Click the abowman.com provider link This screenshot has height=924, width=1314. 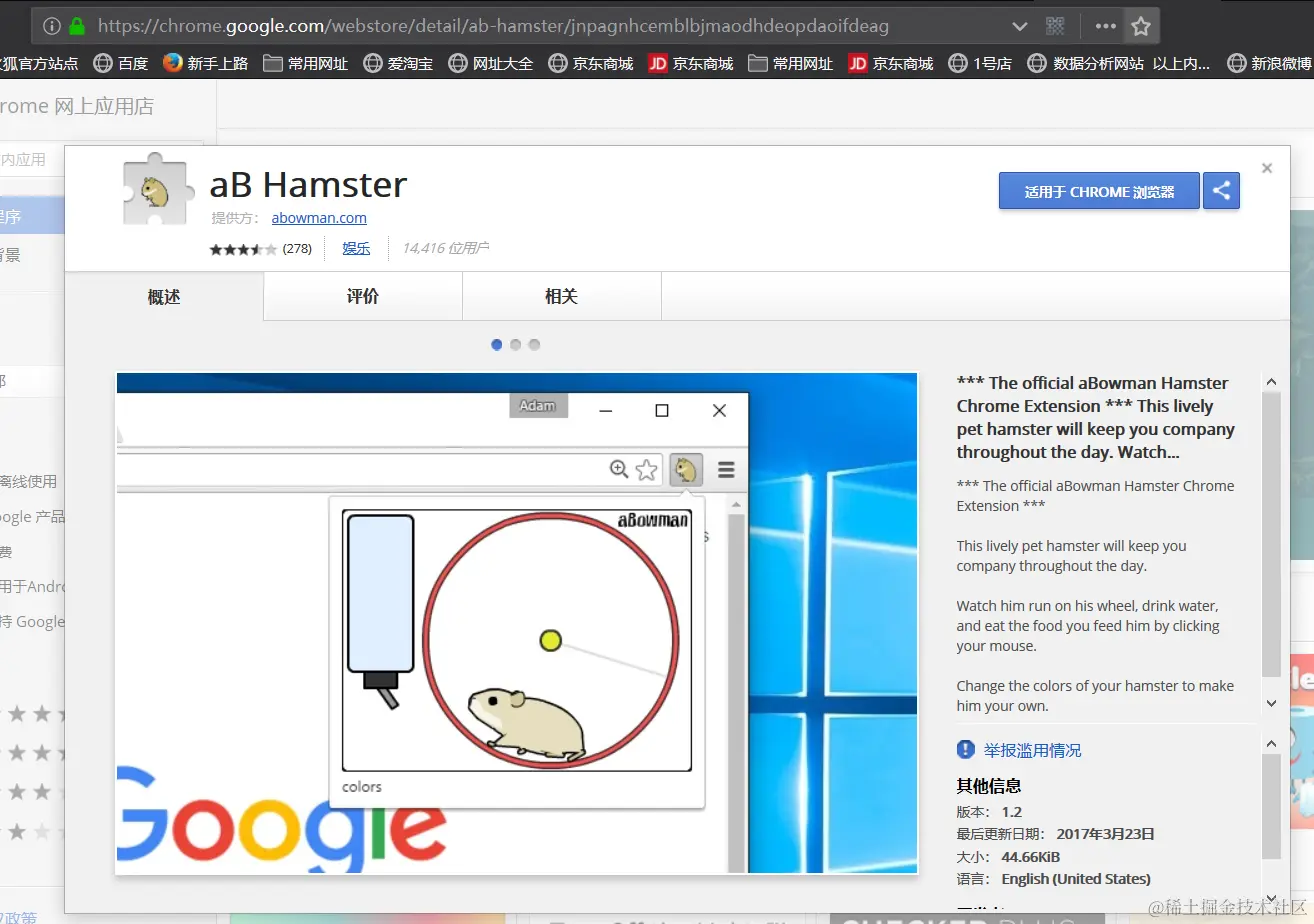pyautogui.click(x=319, y=218)
